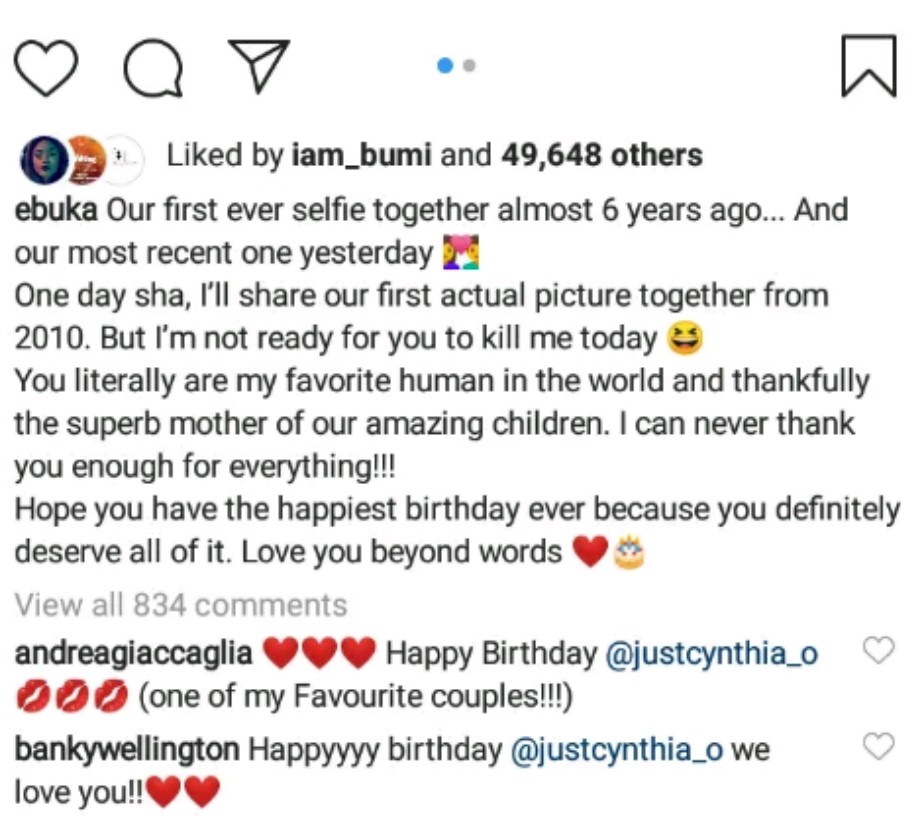
Task: Select the blue first carousel dot
Action: (x=446, y=66)
